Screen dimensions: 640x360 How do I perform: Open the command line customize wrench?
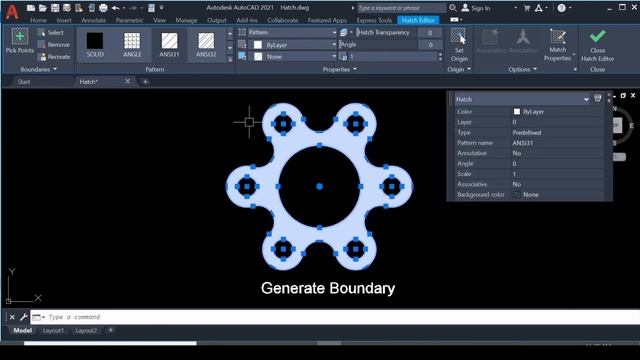click(x=24, y=317)
